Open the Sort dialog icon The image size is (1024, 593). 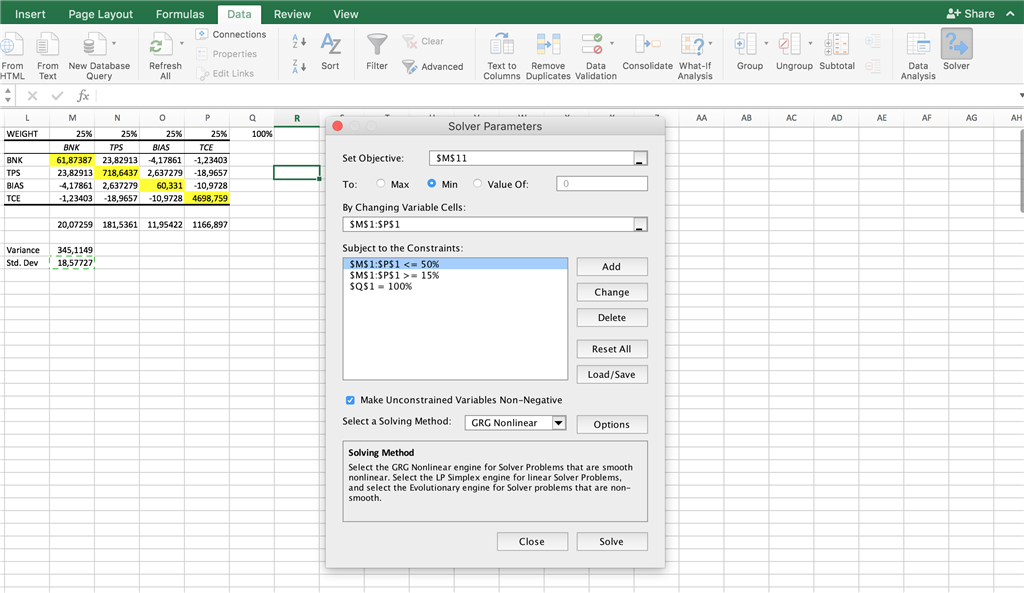330,46
